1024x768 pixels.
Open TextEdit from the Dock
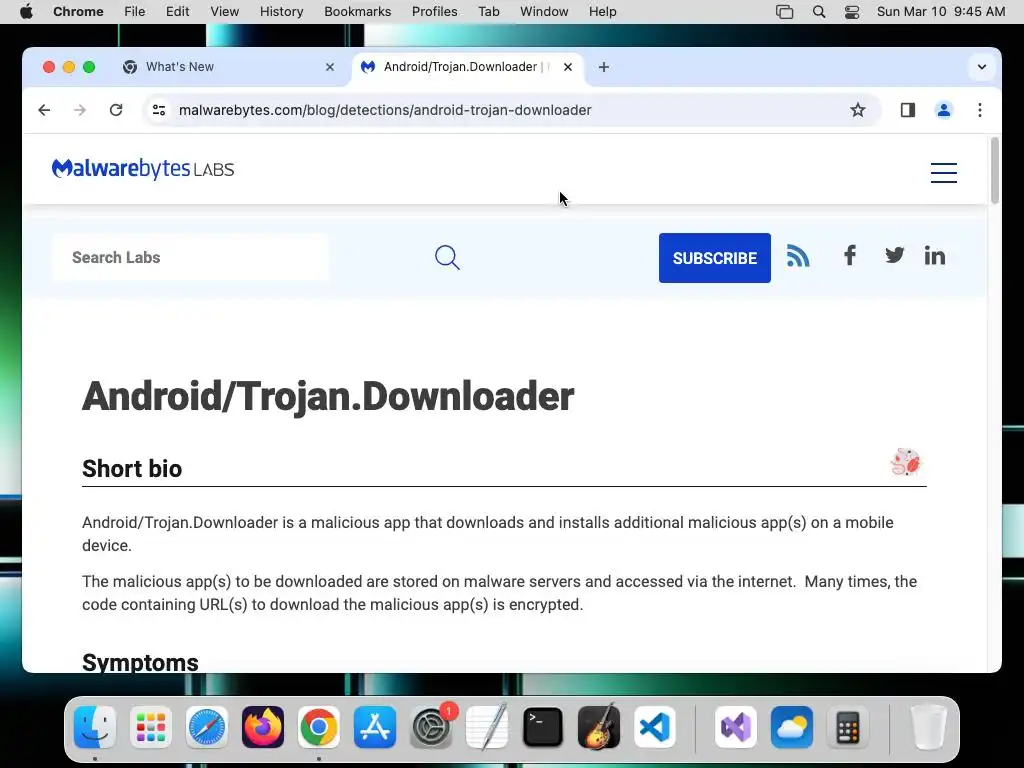pyautogui.click(x=487, y=727)
